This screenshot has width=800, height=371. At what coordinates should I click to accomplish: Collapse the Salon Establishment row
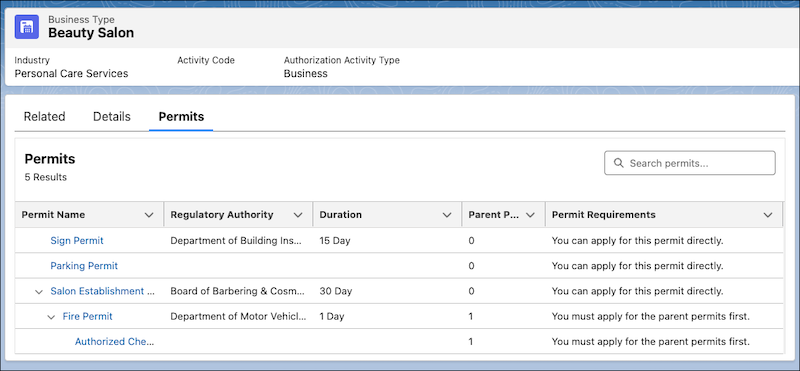[38, 292]
